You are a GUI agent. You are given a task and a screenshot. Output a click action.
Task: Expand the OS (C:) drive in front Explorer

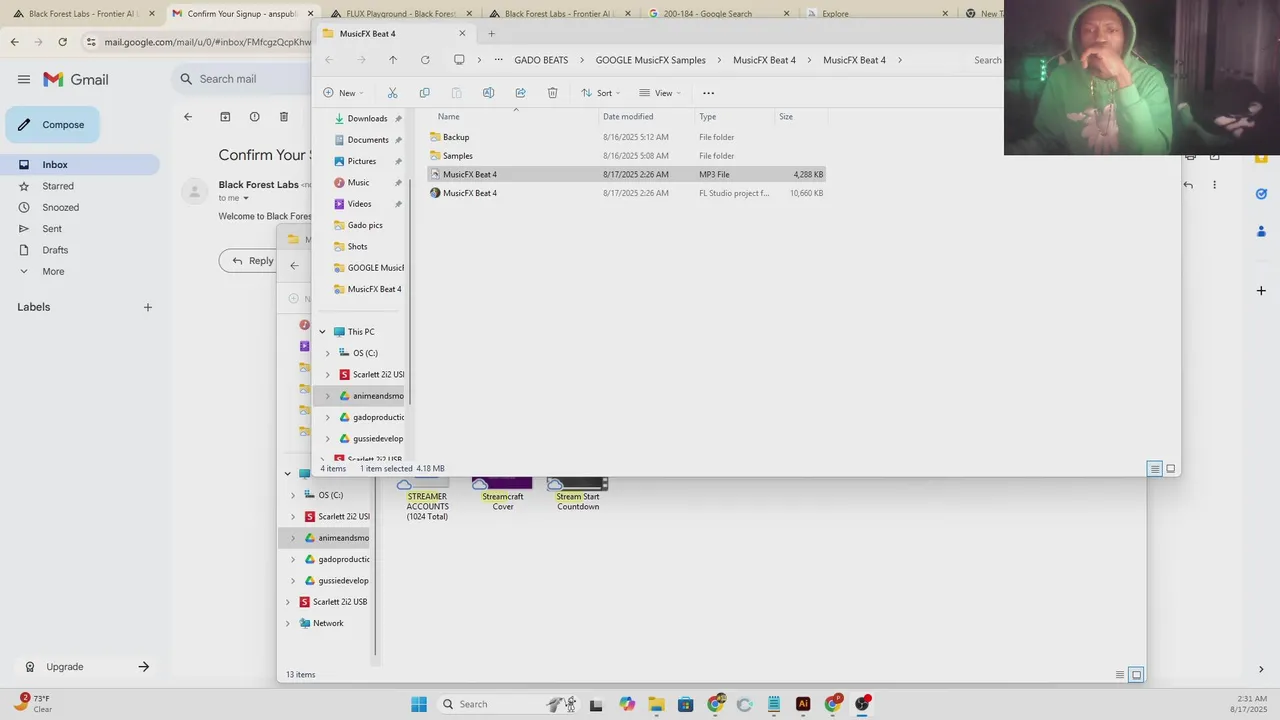(x=327, y=353)
